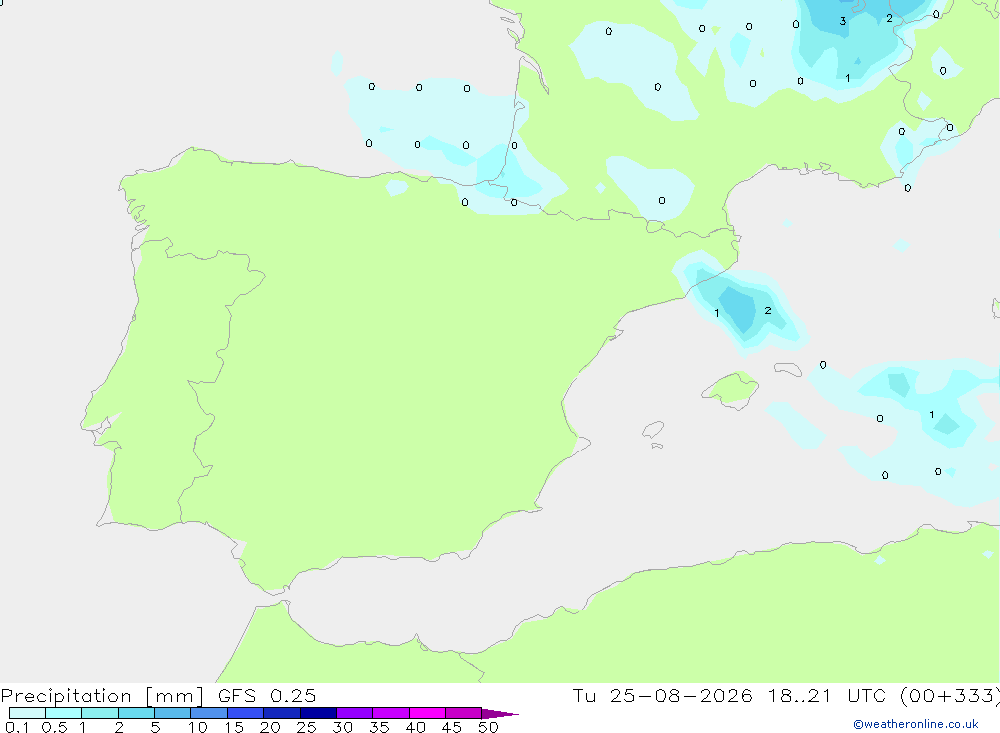Click the "20" legend scale label
1000x733 pixels.
[270, 727]
